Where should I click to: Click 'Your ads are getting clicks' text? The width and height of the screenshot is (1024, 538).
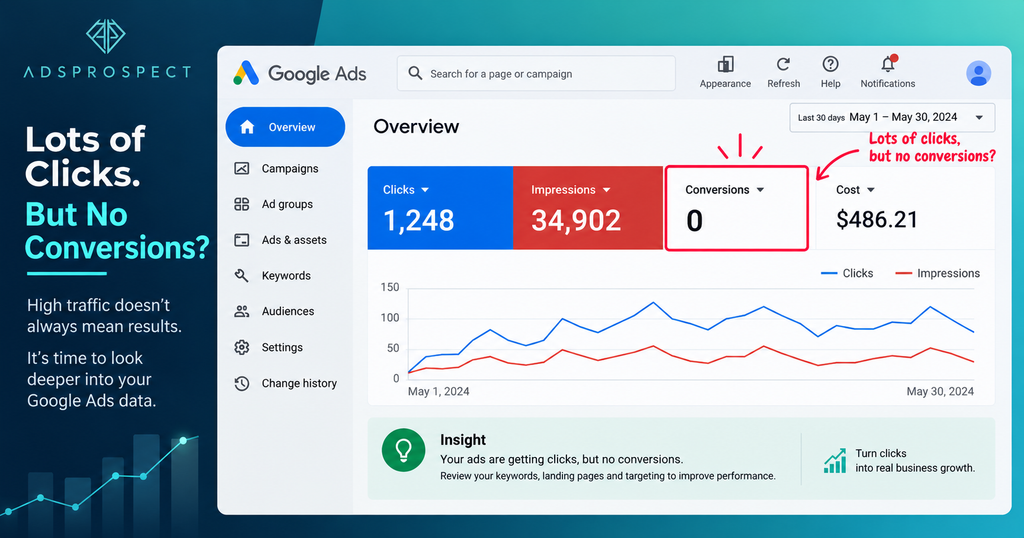[x=562, y=459]
